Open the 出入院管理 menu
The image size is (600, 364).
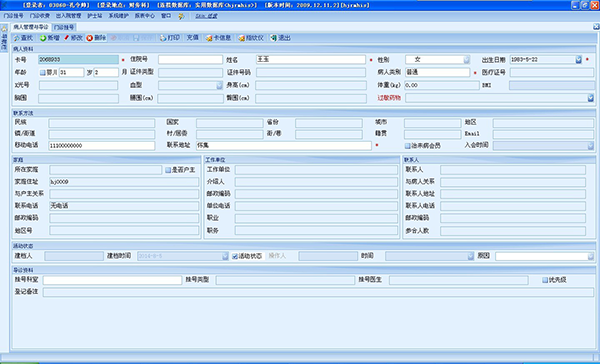tap(68, 16)
